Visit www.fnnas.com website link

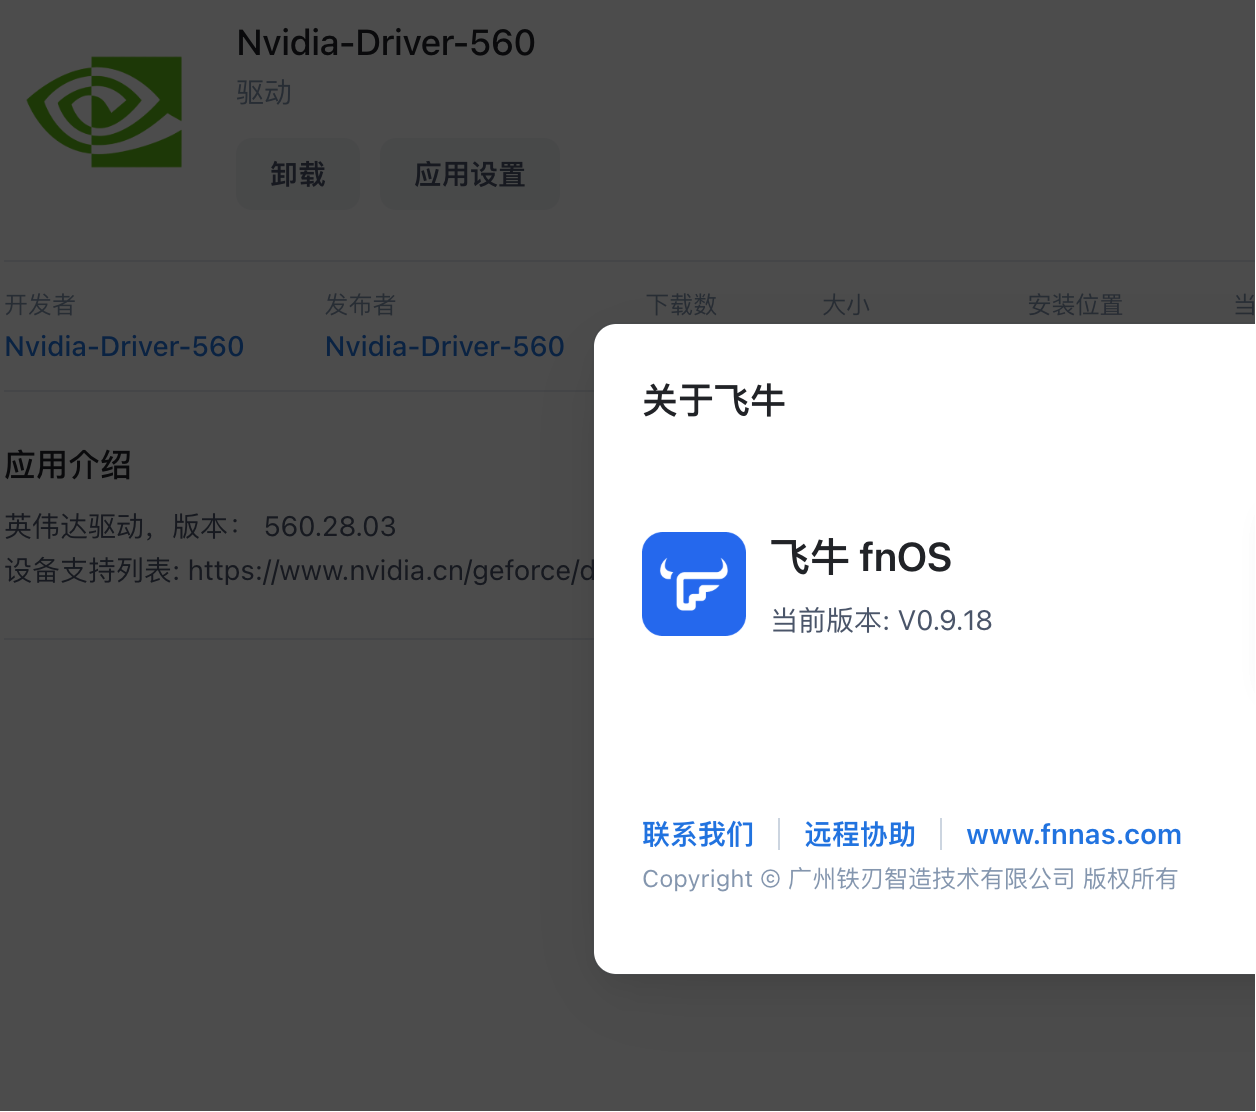tap(1074, 834)
